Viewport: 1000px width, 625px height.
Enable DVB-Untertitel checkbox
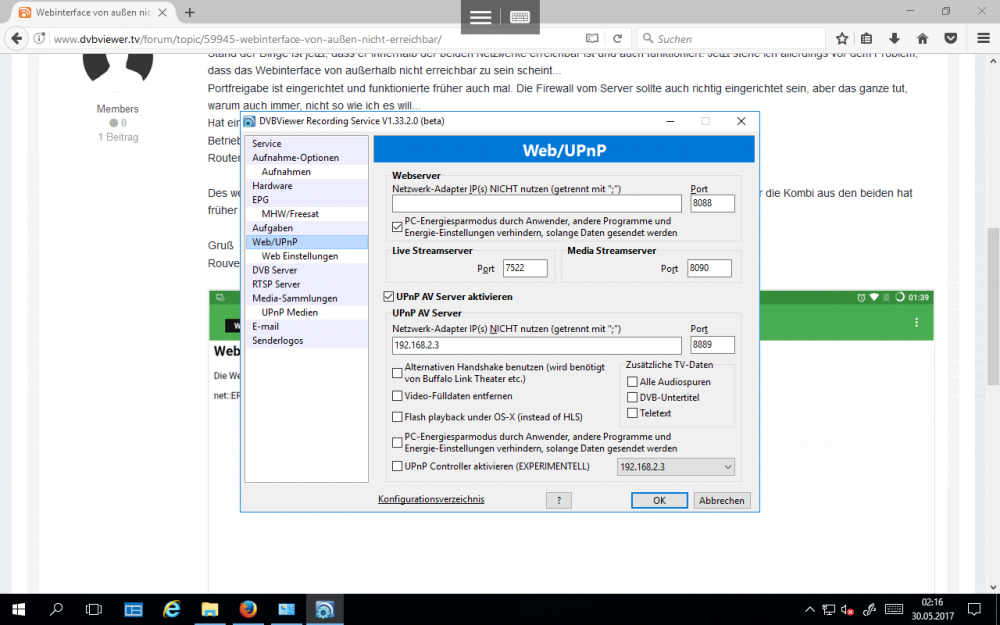(632, 397)
